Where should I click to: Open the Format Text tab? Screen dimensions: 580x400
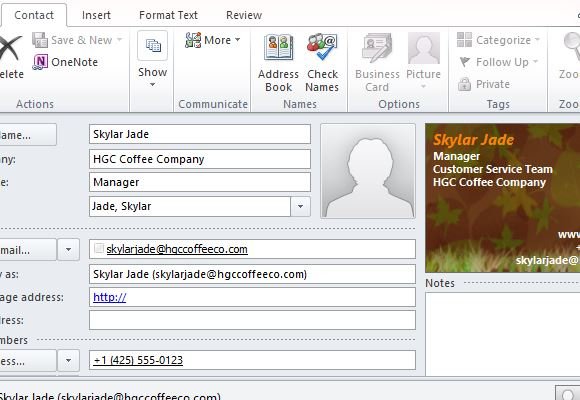[168, 15]
